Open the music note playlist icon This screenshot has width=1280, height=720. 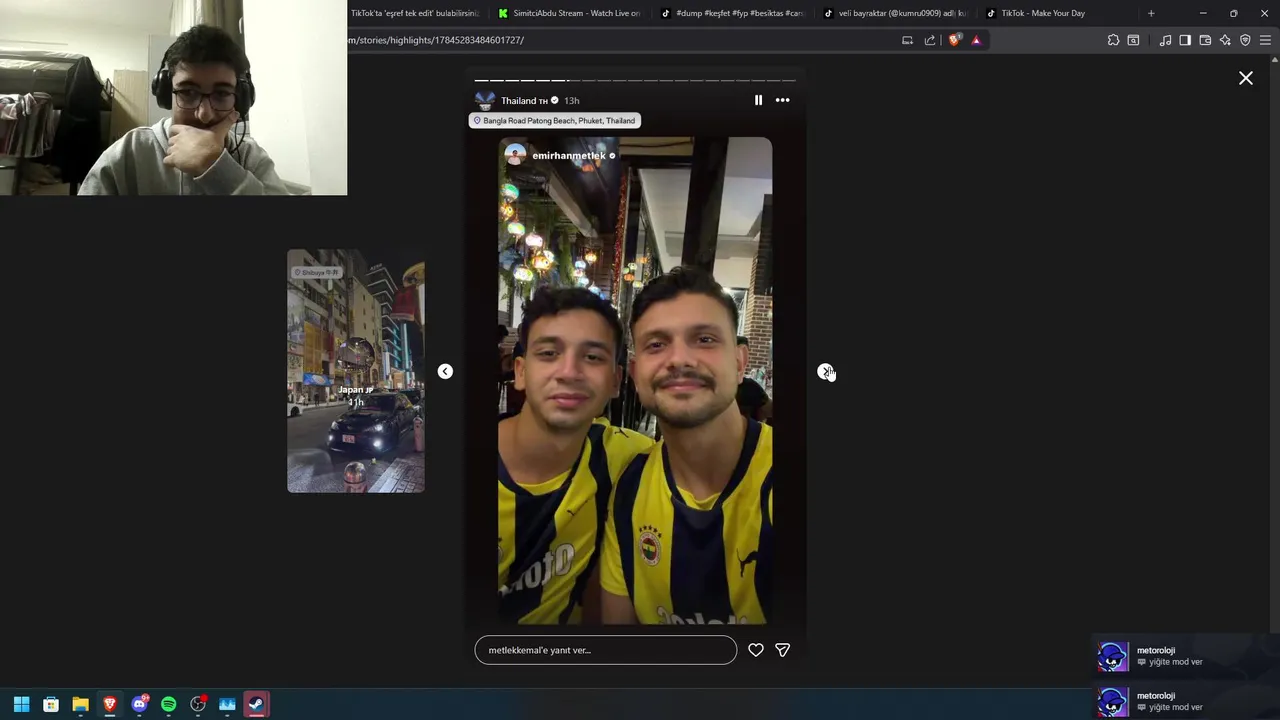1165,40
